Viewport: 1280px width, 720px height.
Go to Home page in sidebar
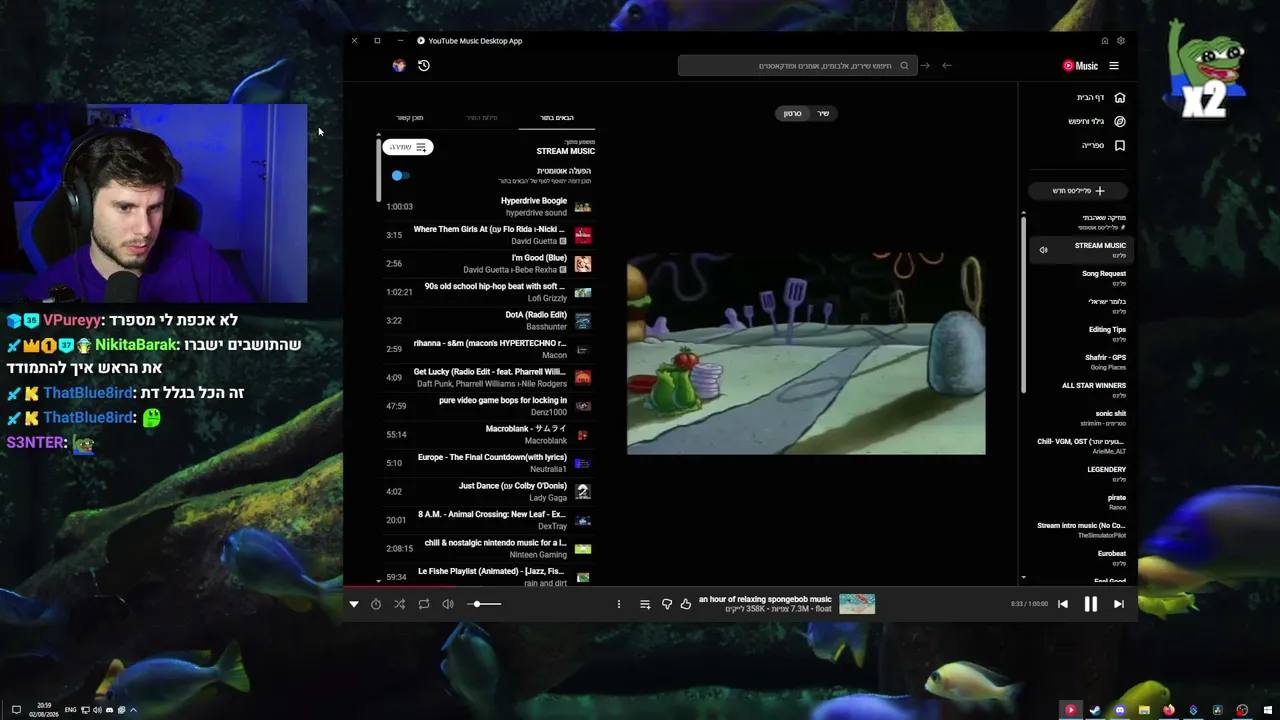1101,97
